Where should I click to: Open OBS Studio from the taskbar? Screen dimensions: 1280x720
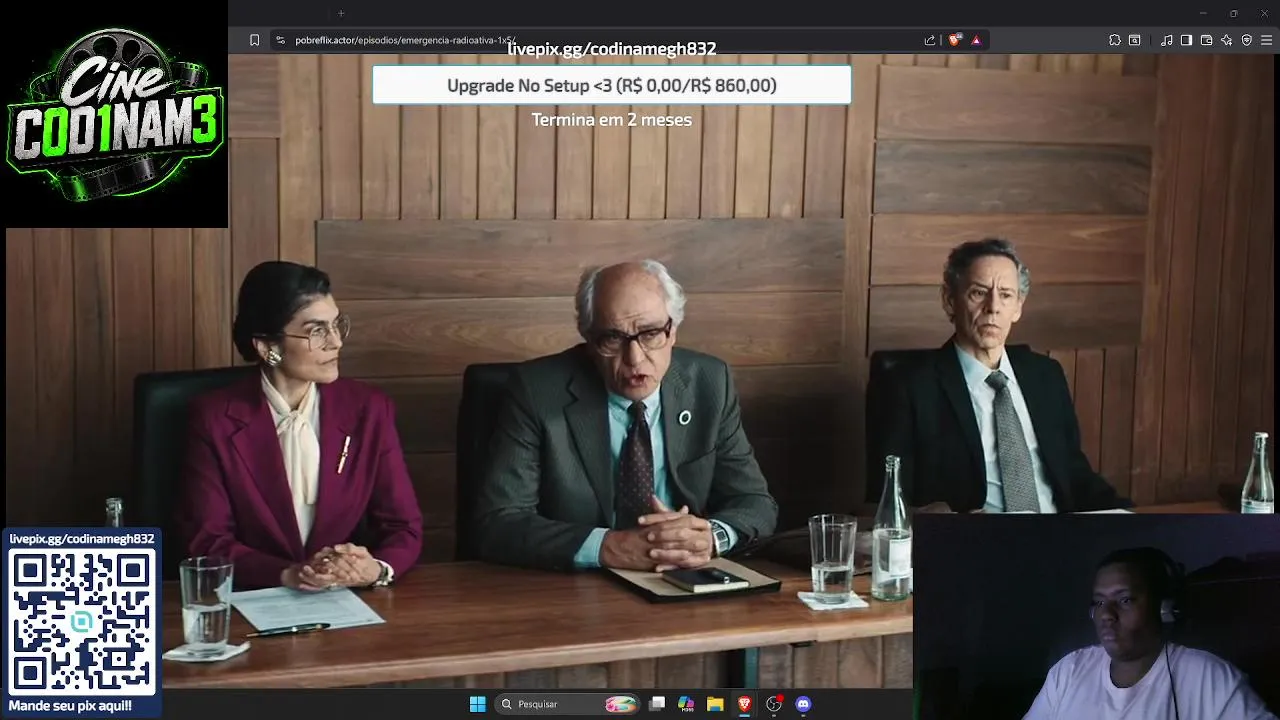tap(773, 704)
